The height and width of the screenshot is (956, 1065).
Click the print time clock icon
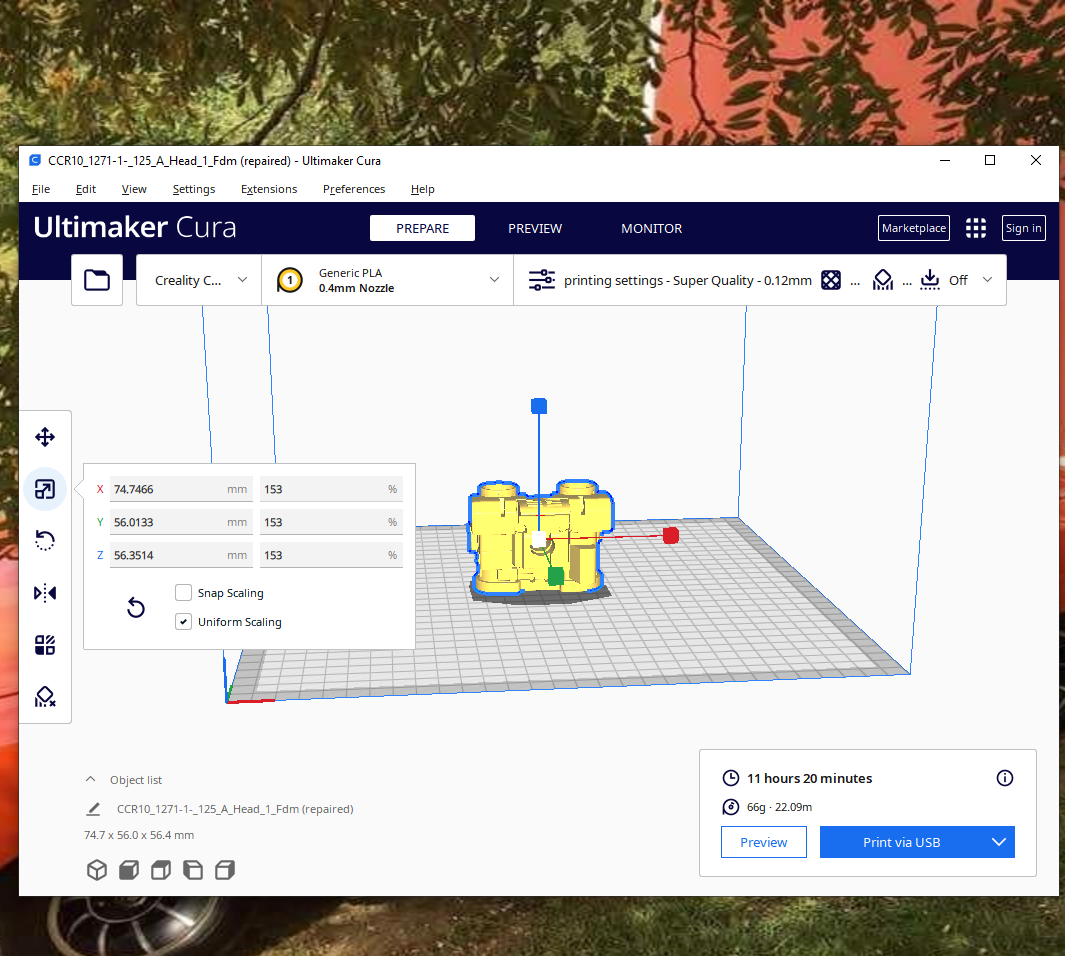click(x=731, y=778)
